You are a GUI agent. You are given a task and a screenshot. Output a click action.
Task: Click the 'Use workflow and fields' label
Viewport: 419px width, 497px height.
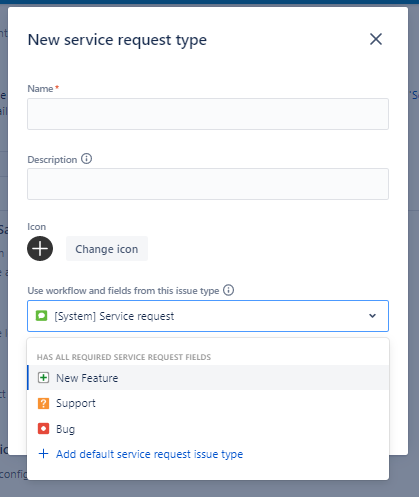[x=123, y=291]
